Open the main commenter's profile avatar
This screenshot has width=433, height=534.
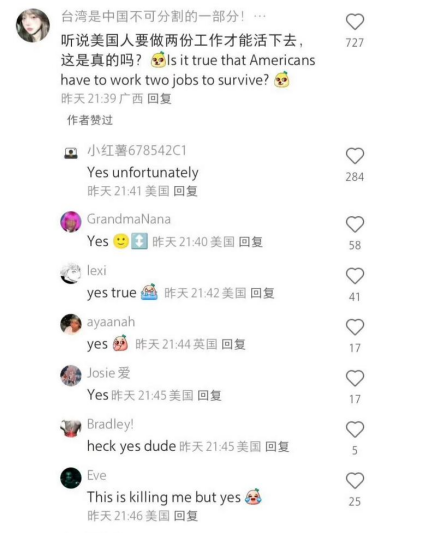coord(33,26)
